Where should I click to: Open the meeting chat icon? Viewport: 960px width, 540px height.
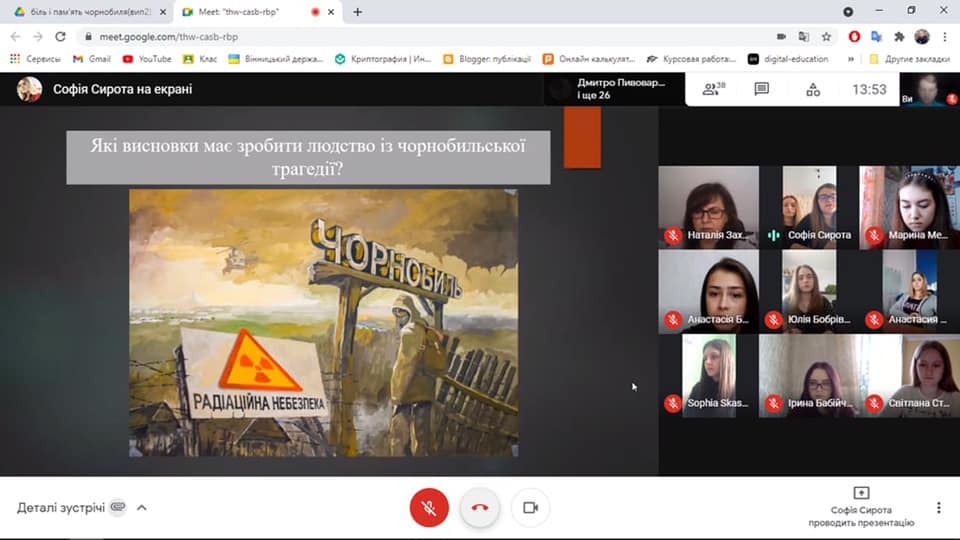click(761, 89)
